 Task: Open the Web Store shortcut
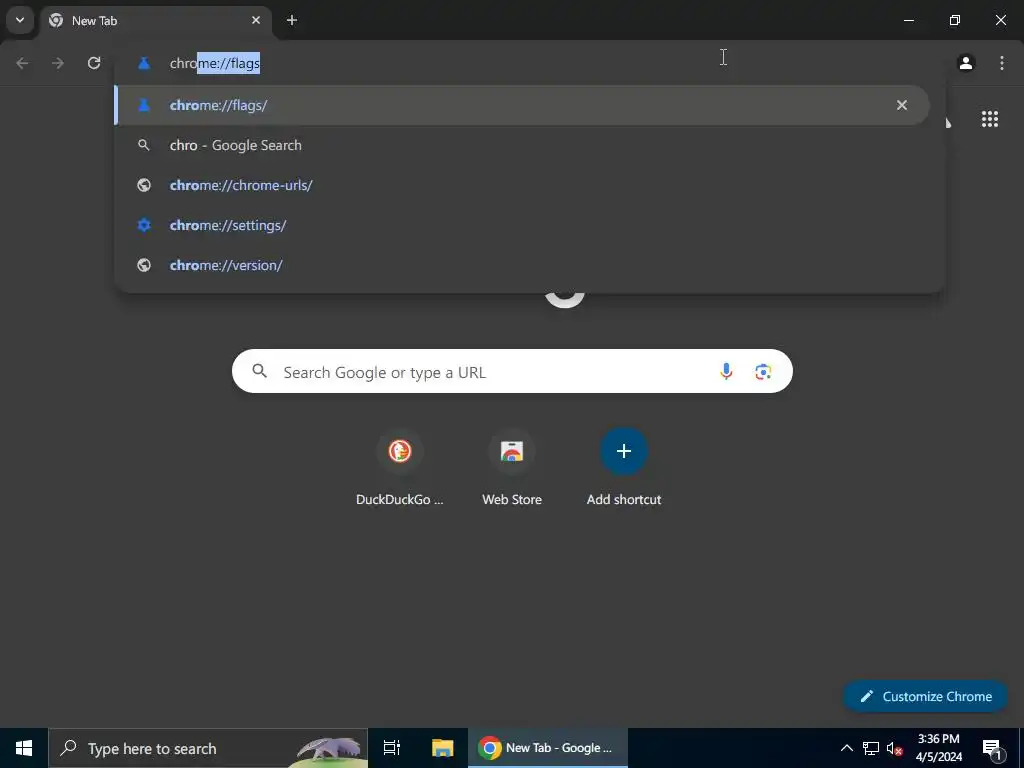pyautogui.click(x=512, y=467)
